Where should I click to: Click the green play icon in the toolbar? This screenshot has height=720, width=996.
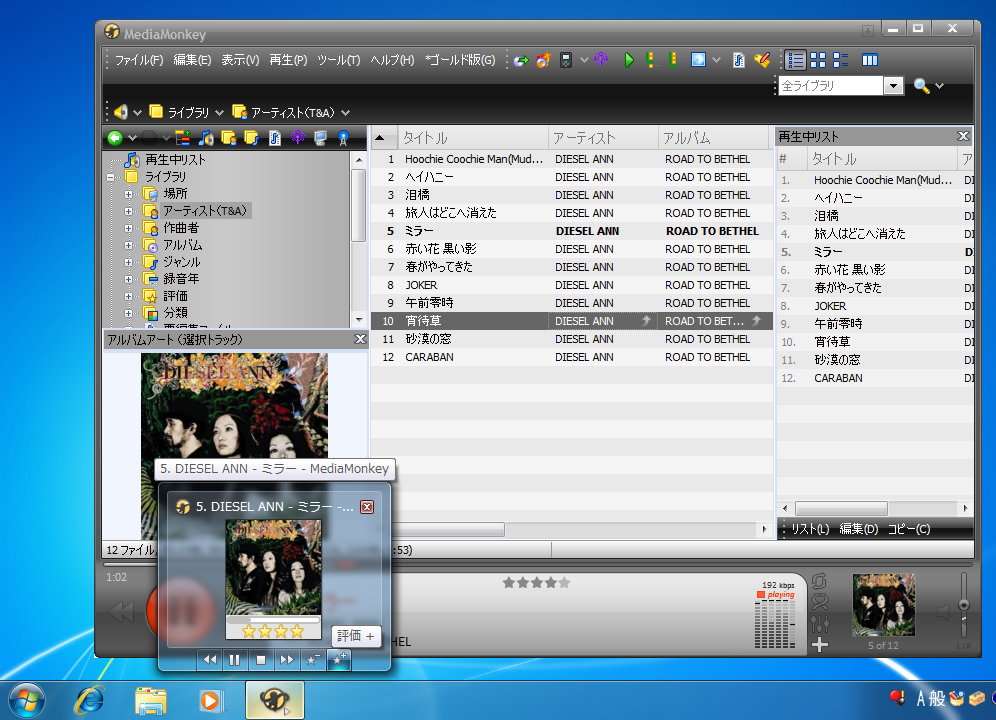[x=629, y=60]
